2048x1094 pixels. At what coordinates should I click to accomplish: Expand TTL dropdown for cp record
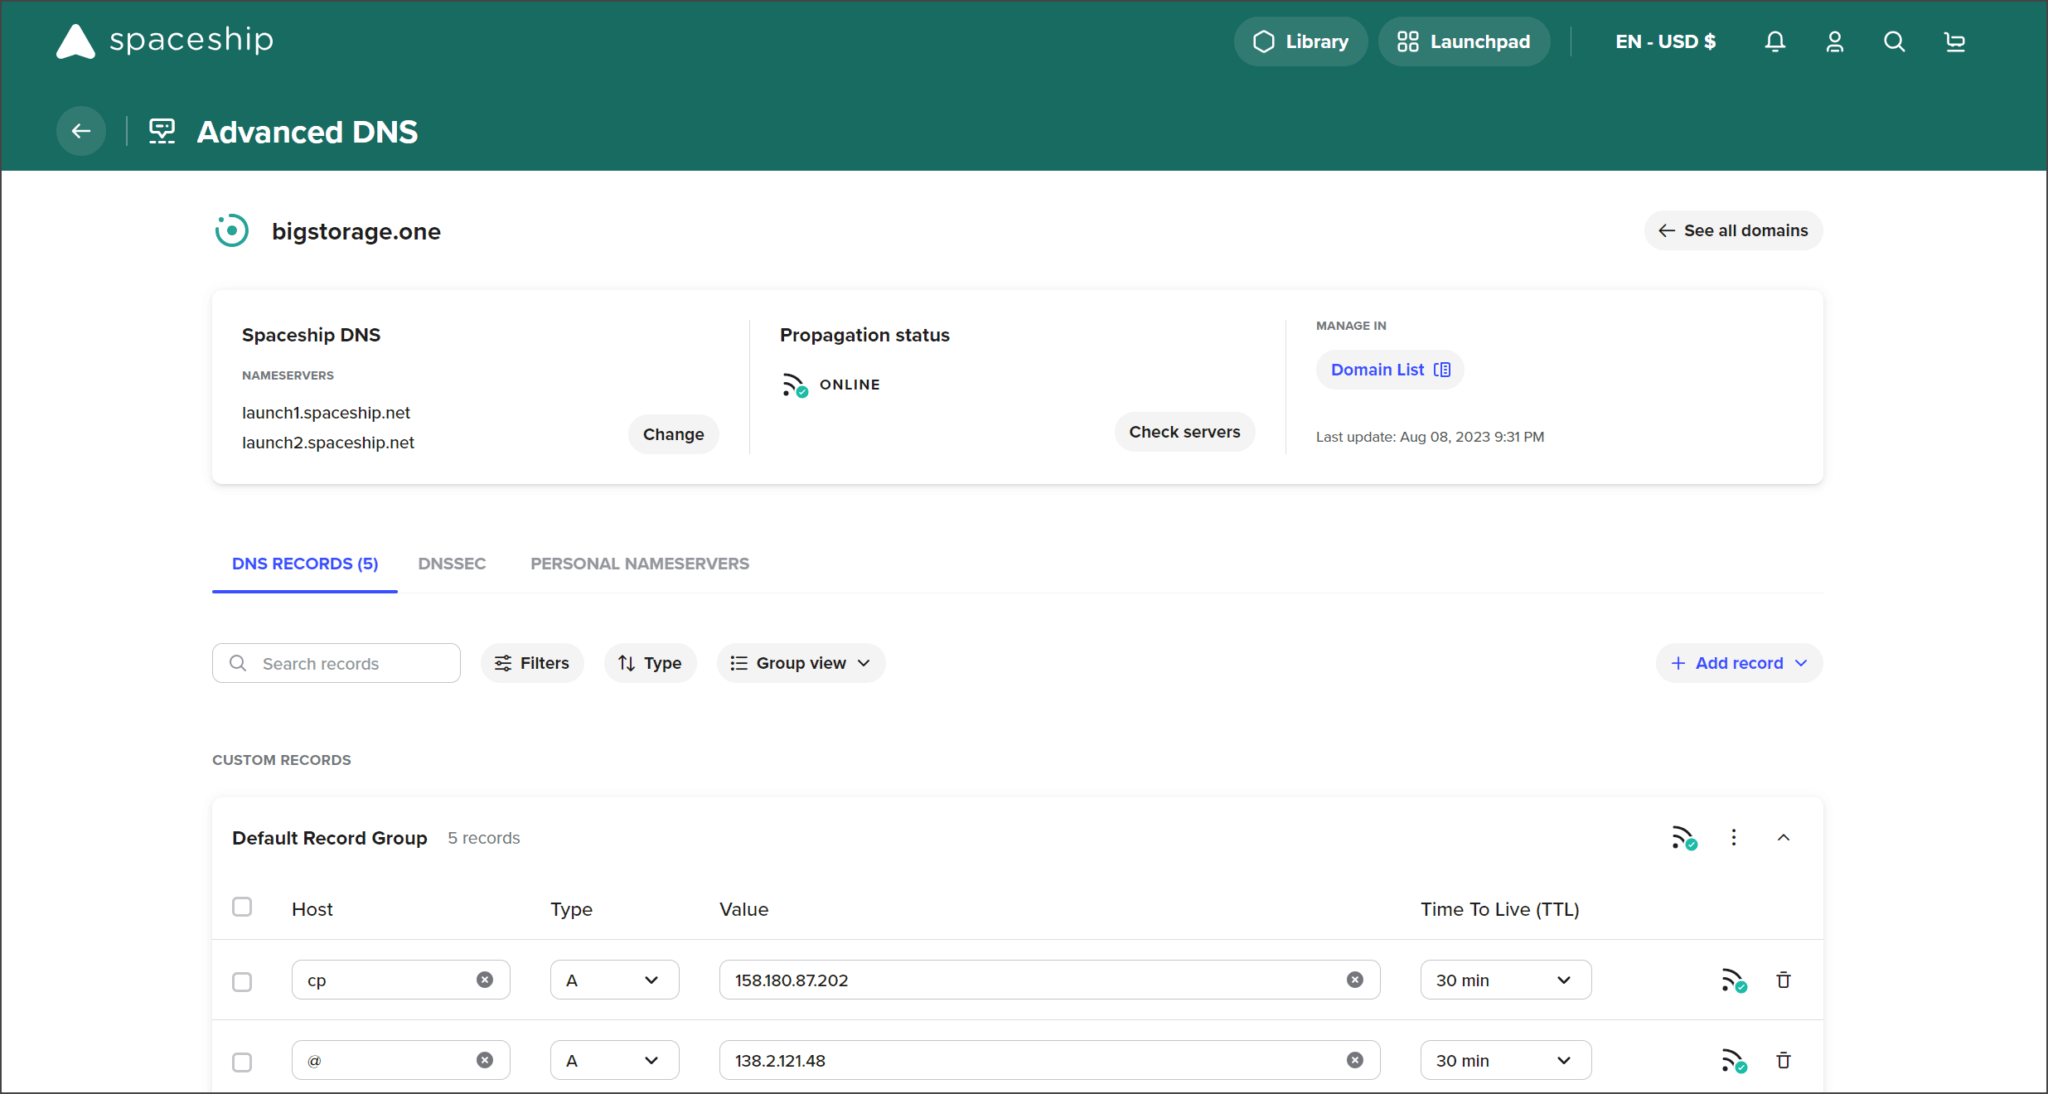(1505, 980)
